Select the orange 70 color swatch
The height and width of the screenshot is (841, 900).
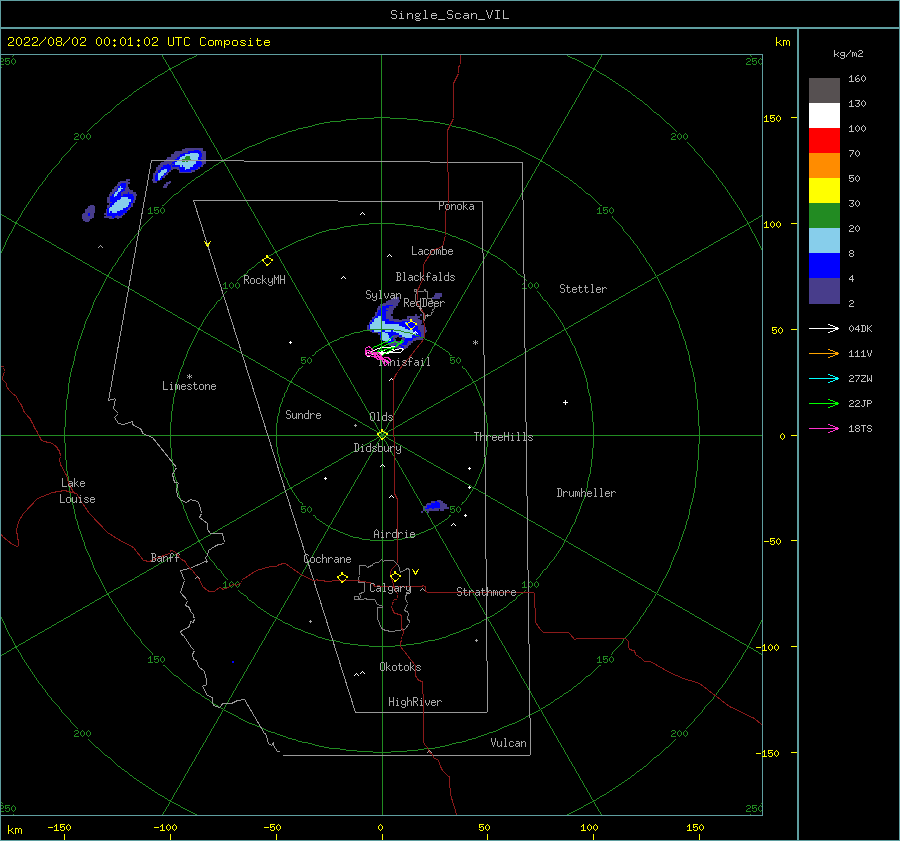[x=824, y=165]
